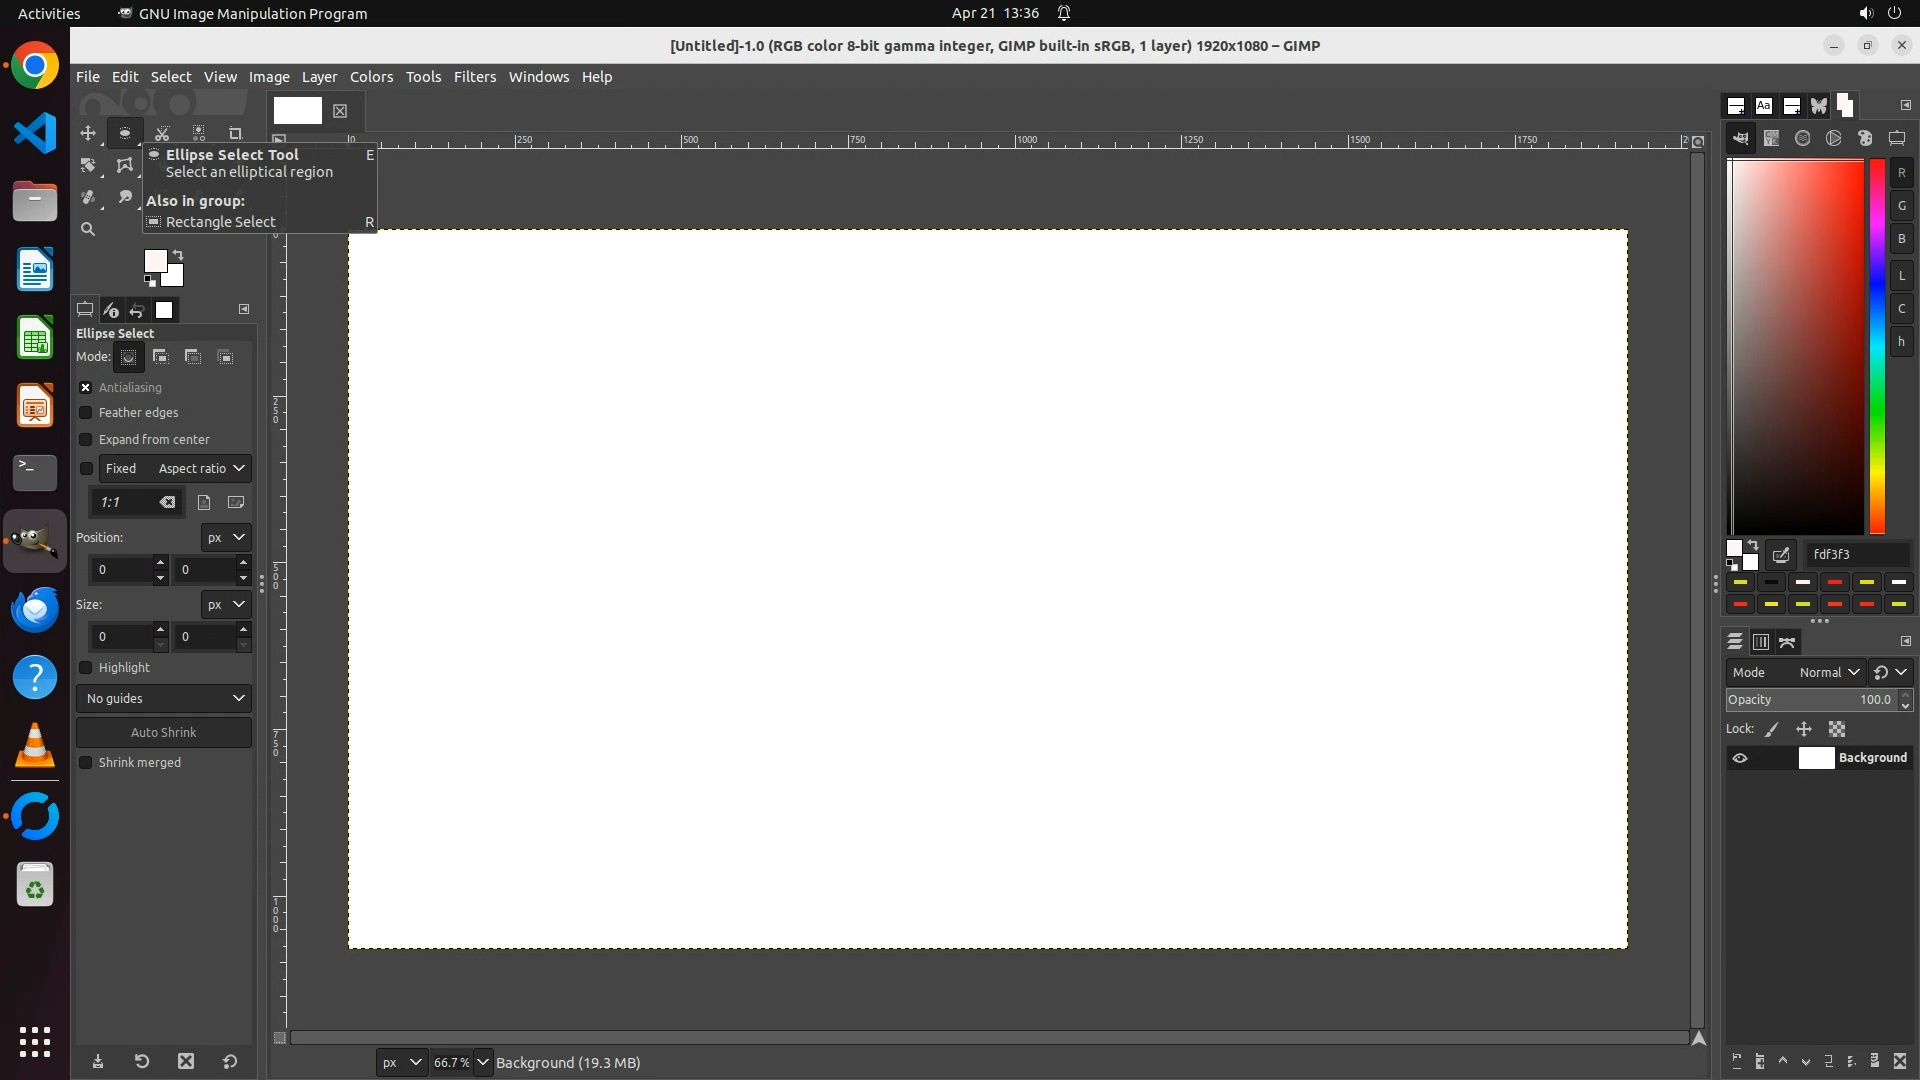Toggle the Antialiasing checkbox
The height and width of the screenshot is (1080, 1920).
tap(86, 388)
